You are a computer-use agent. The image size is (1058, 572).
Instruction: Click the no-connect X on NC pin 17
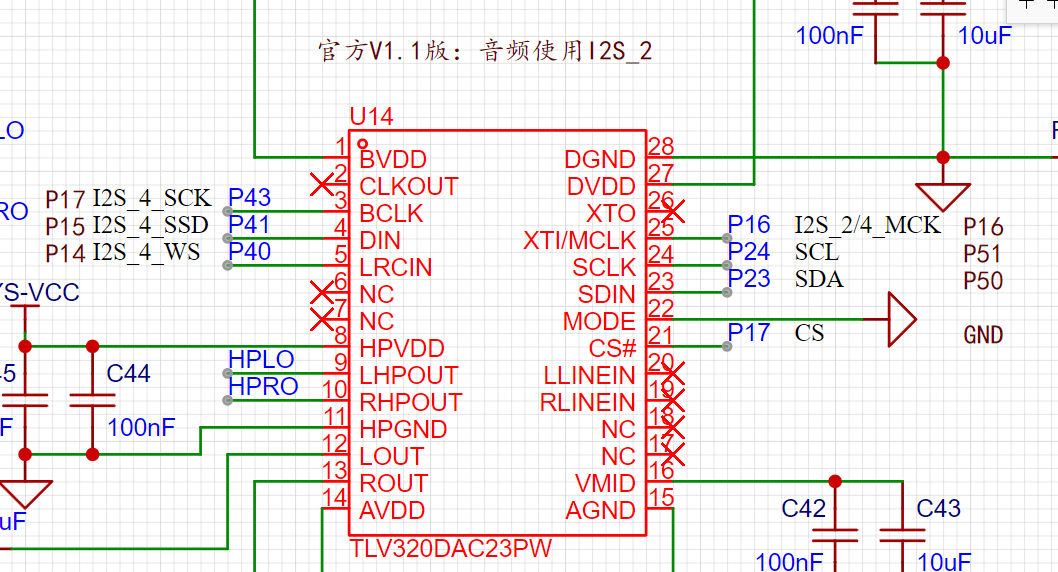pyautogui.click(x=673, y=454)
